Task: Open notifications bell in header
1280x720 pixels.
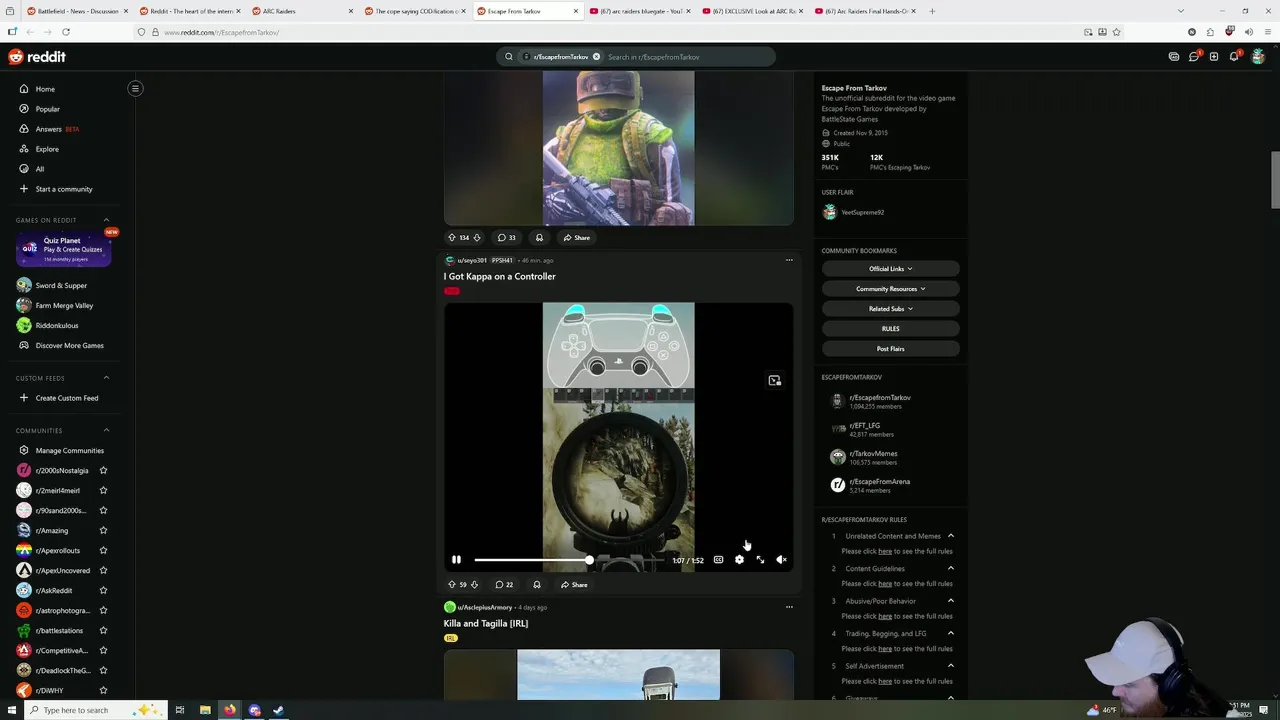Action: (x=1234, y=57)
